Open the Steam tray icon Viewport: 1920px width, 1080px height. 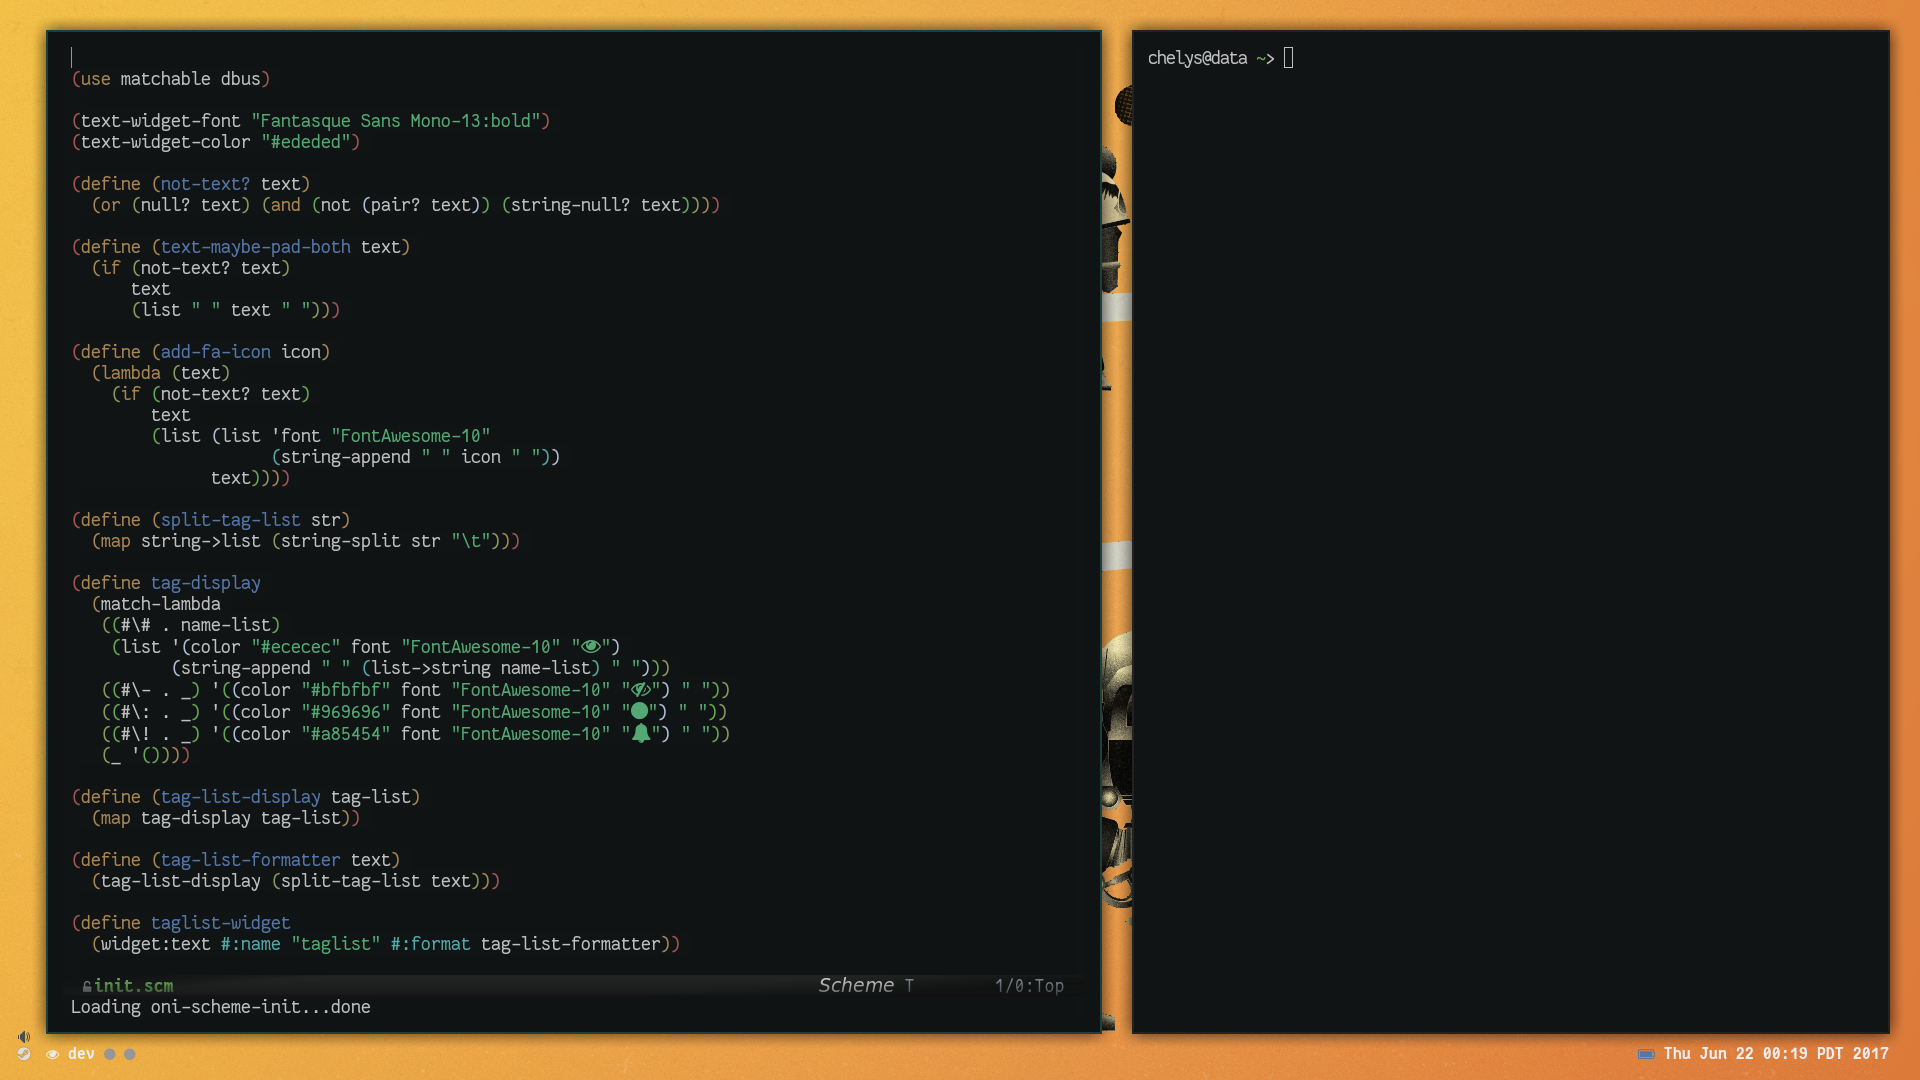(24, 1054)
